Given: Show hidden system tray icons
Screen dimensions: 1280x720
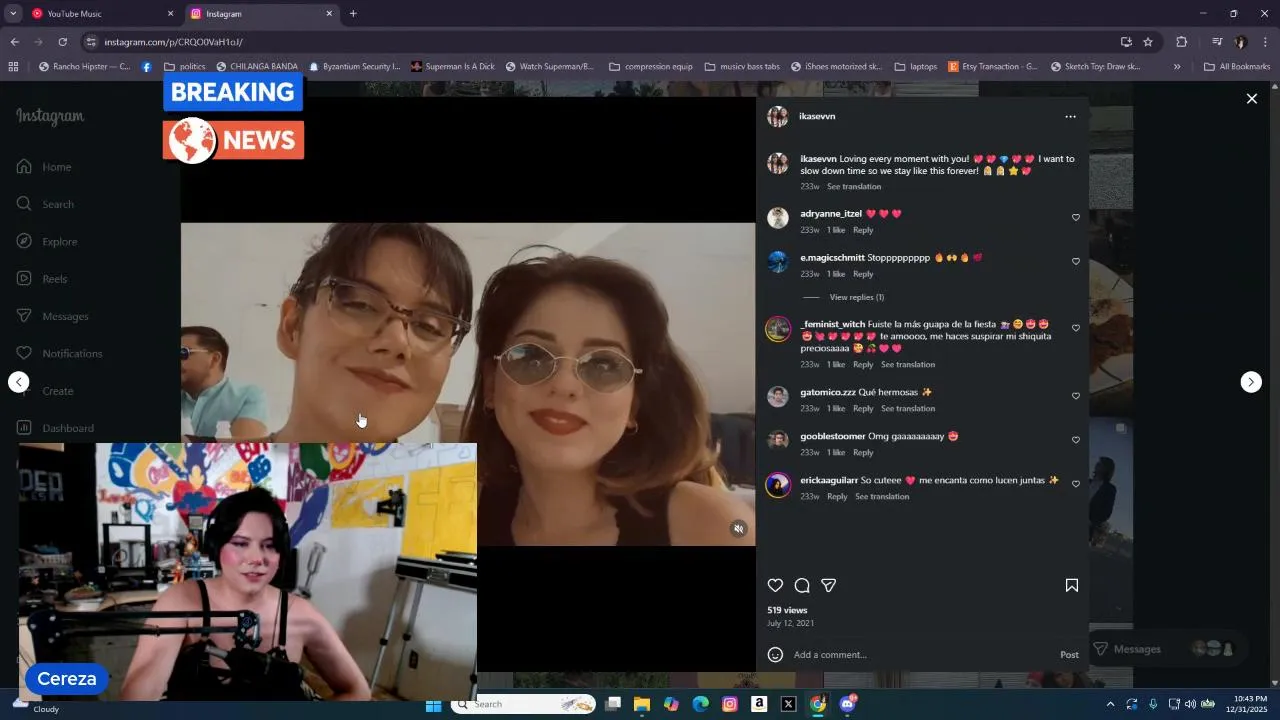Looking at the screenshot, I should [1110, 704].
